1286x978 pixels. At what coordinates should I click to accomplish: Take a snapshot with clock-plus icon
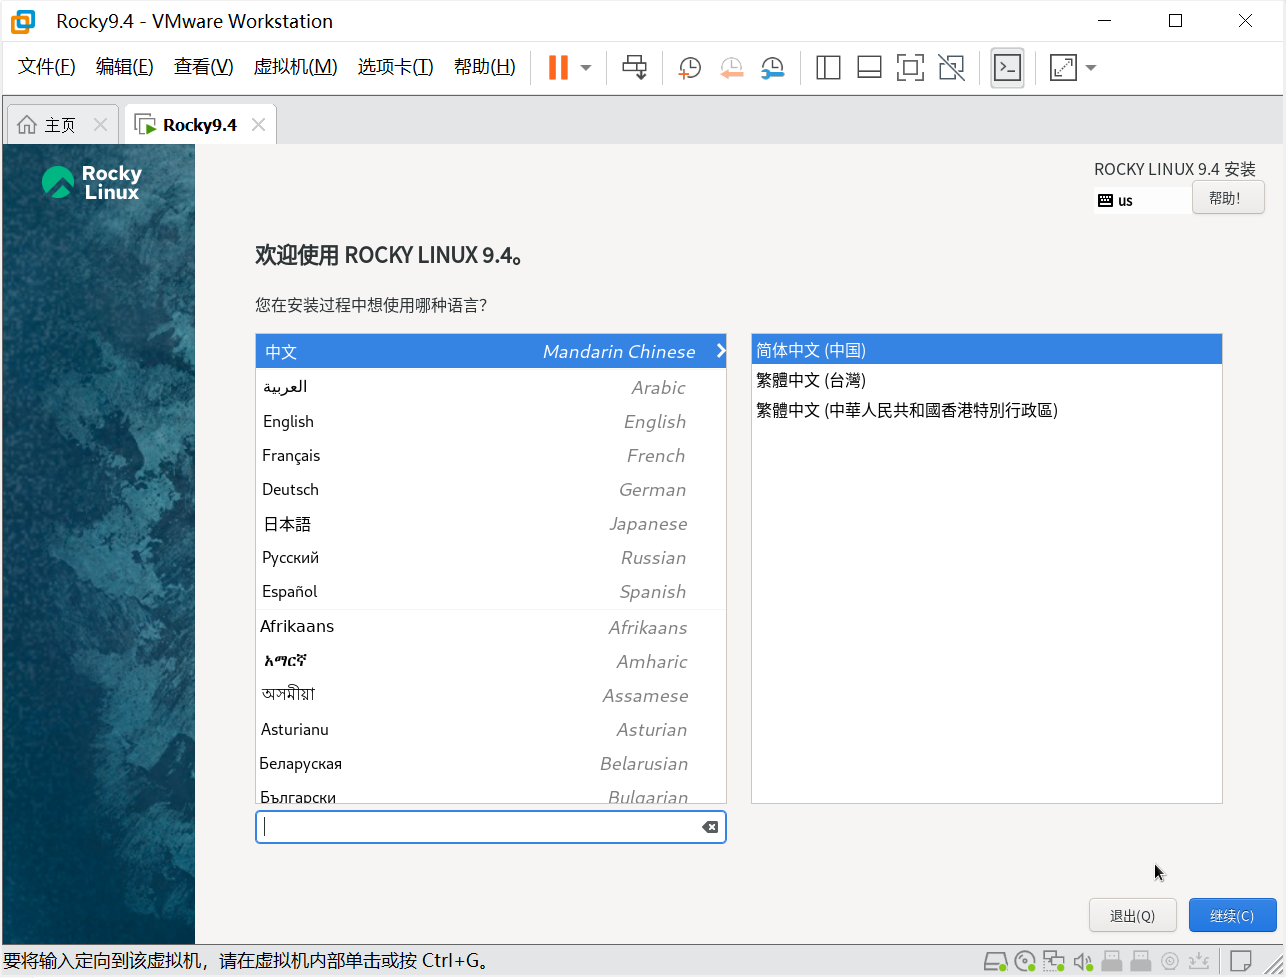point(689,67)
